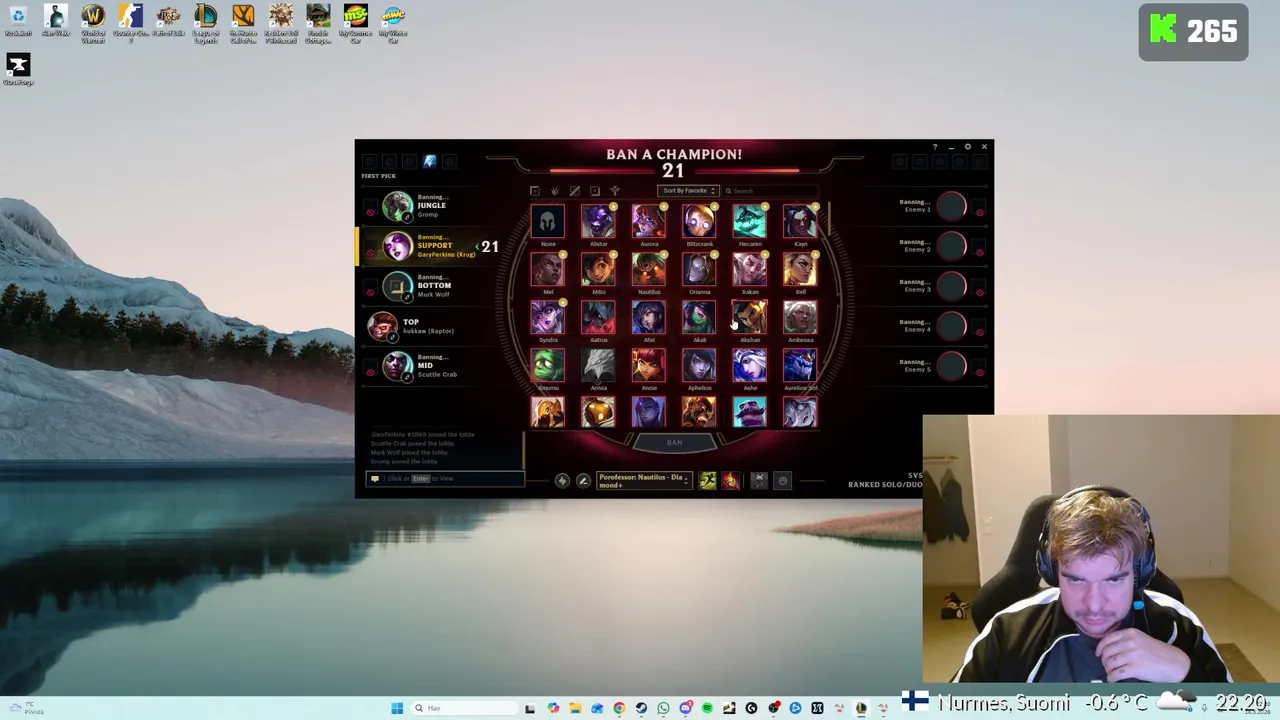
Task: Select the None ban option helmet icon
Action: (x=548, y=221)
